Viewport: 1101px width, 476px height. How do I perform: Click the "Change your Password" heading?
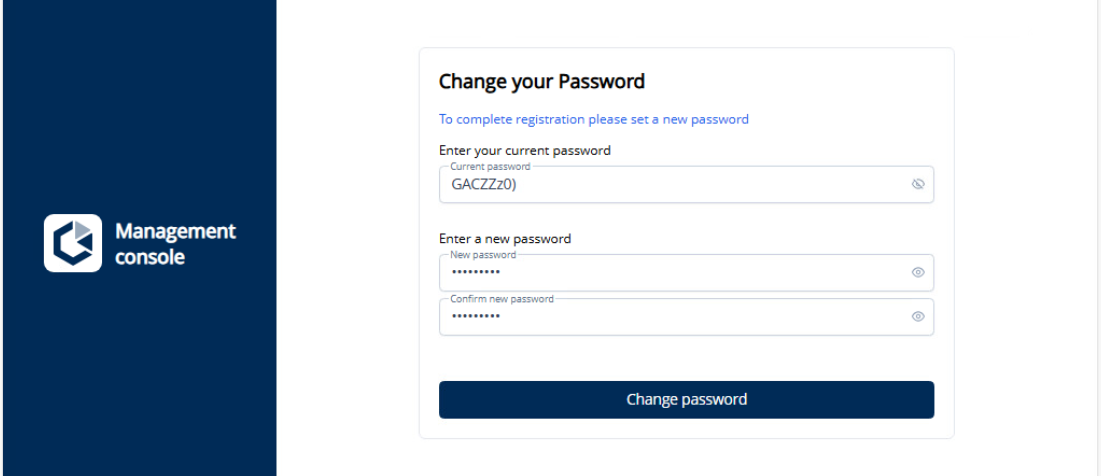(x=542, y=81)
